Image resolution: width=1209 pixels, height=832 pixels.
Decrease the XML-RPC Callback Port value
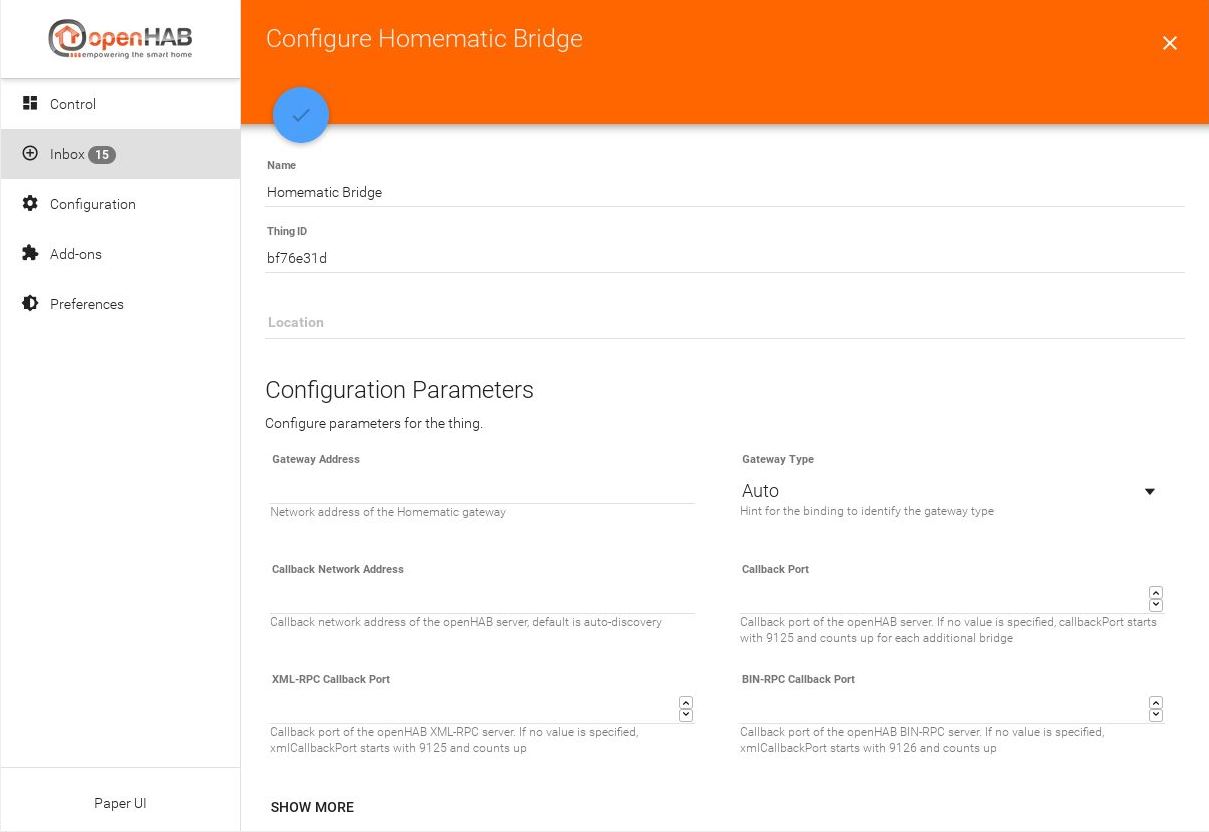click(686, 715)
